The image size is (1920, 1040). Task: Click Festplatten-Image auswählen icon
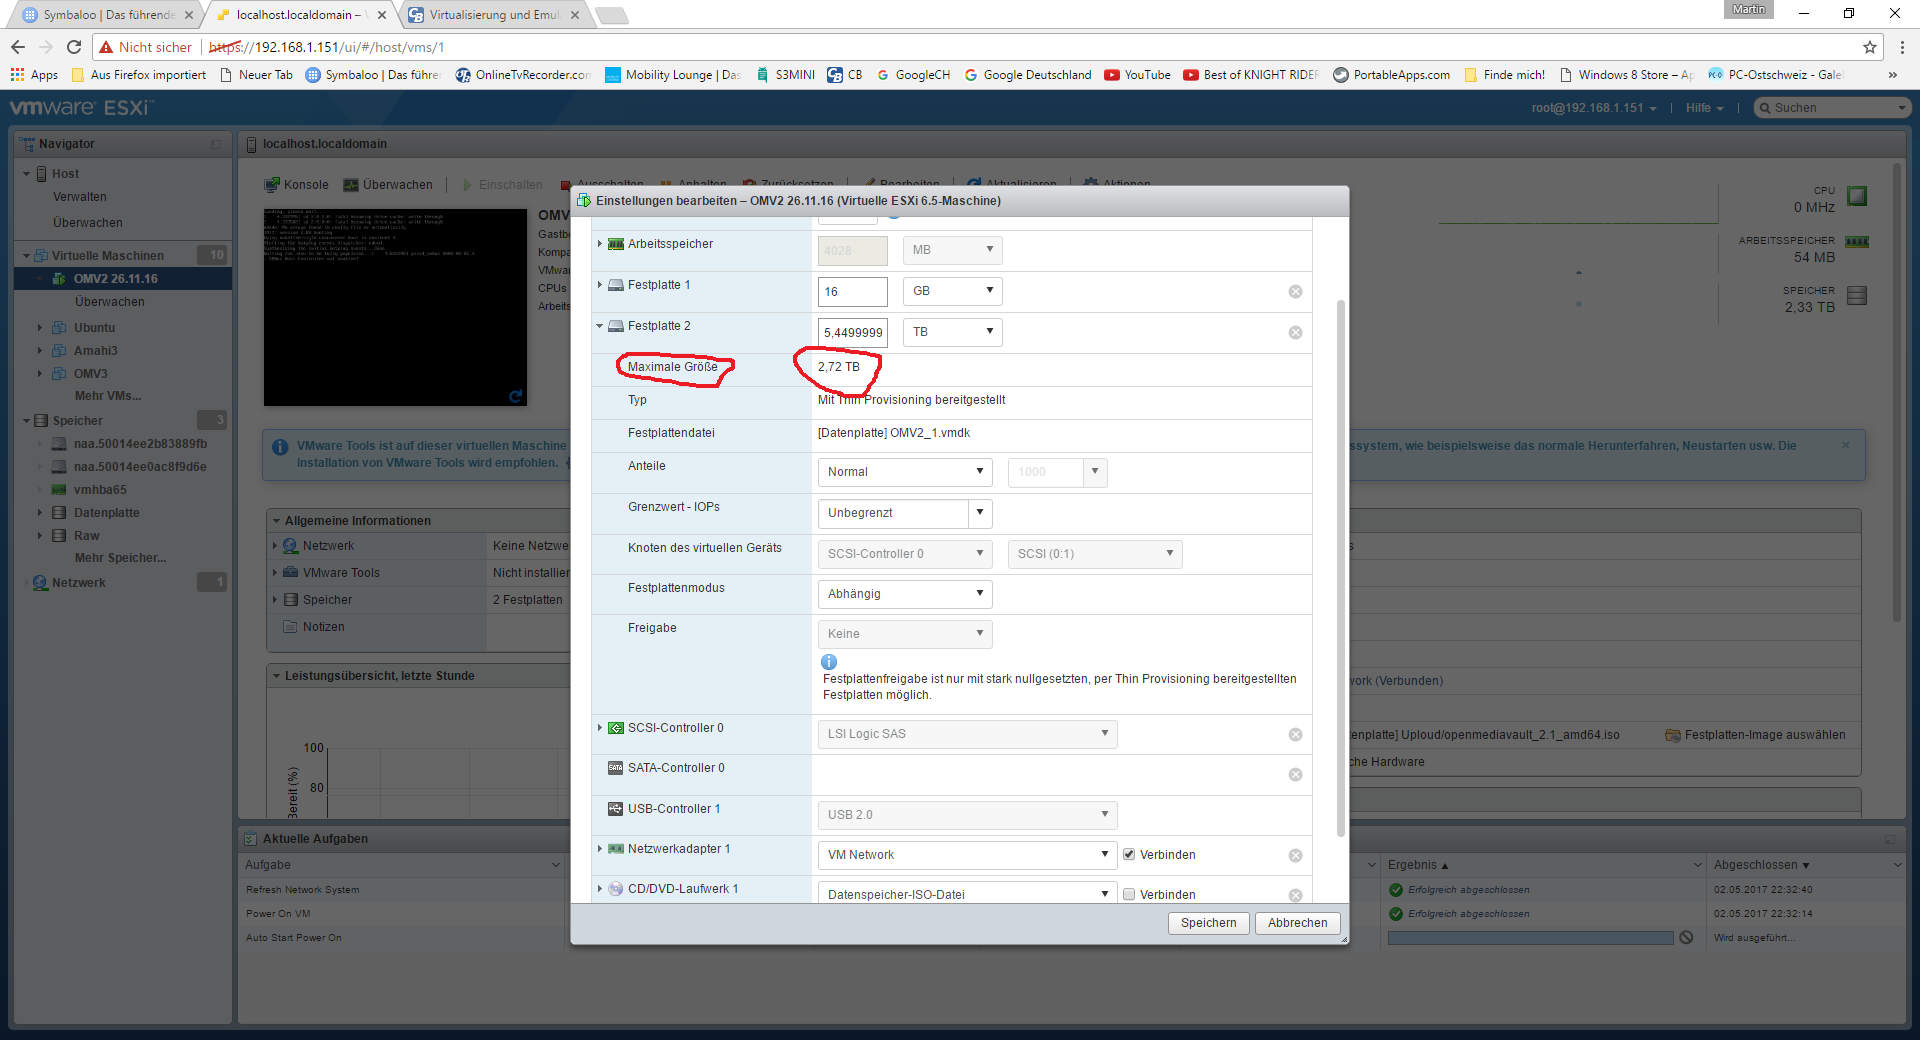(1672, 735)
